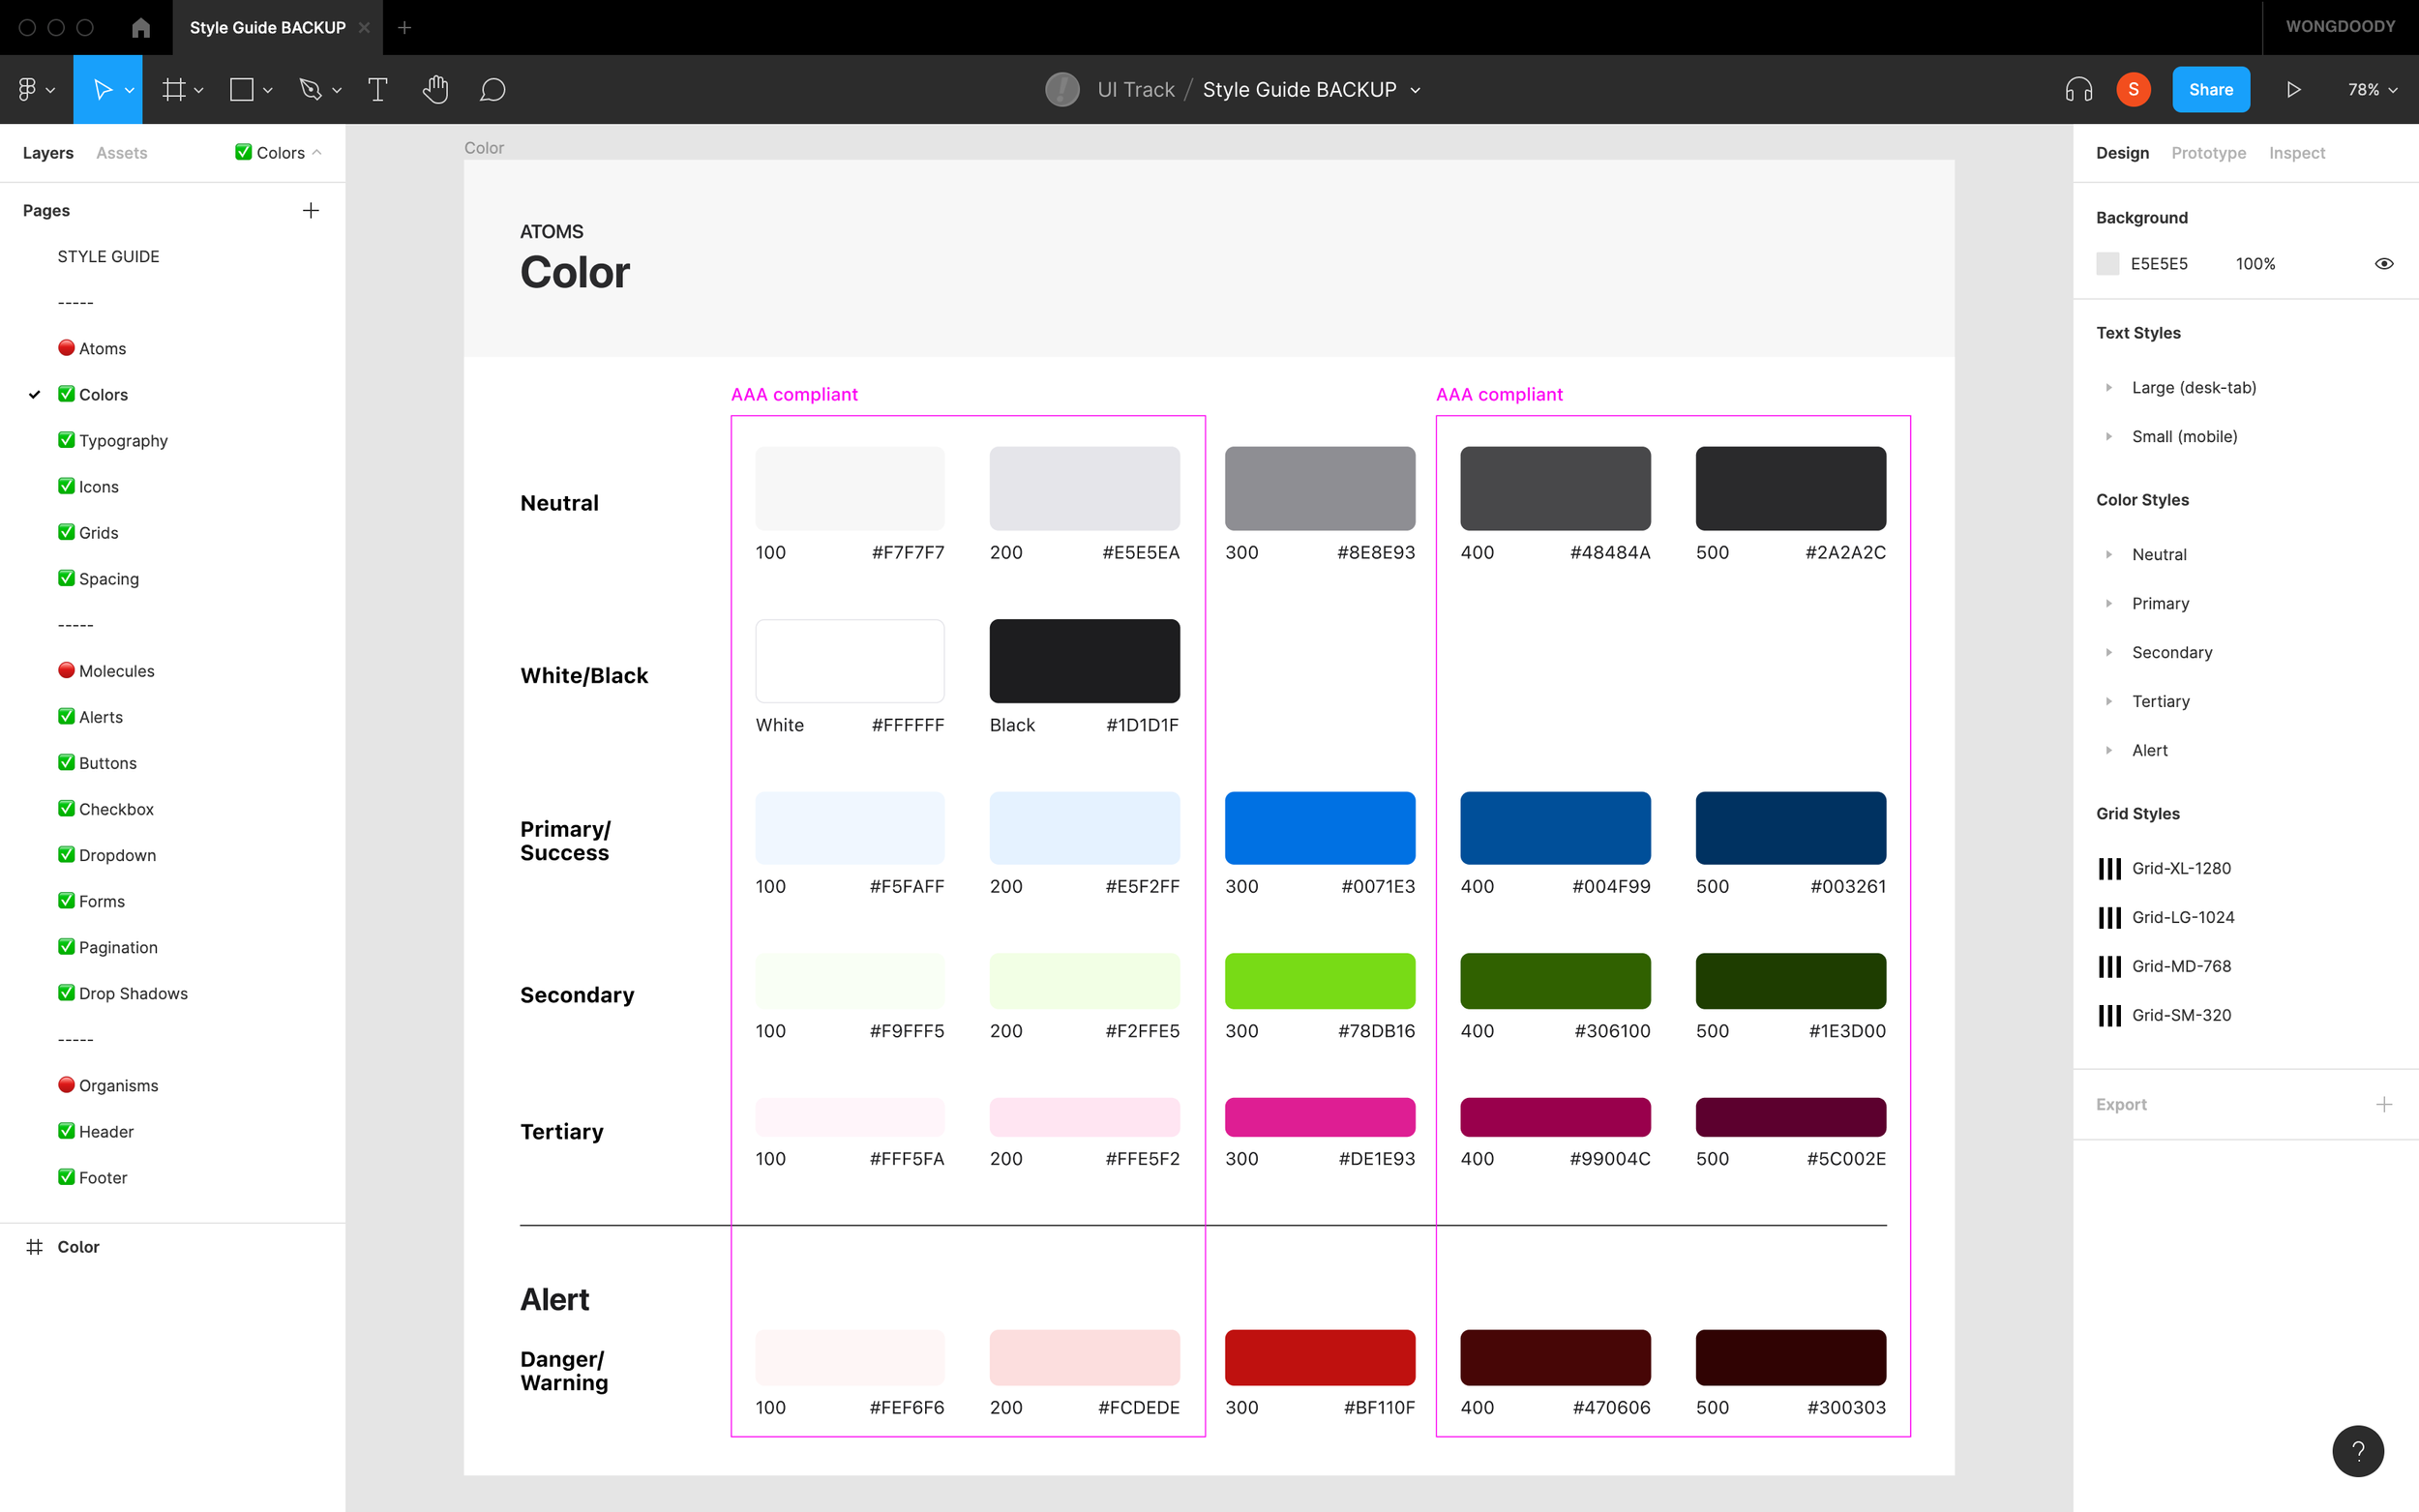This screenshot has width=2419, height=1512.
Task: Activate the Hand tool
Action: pos(435,89)
